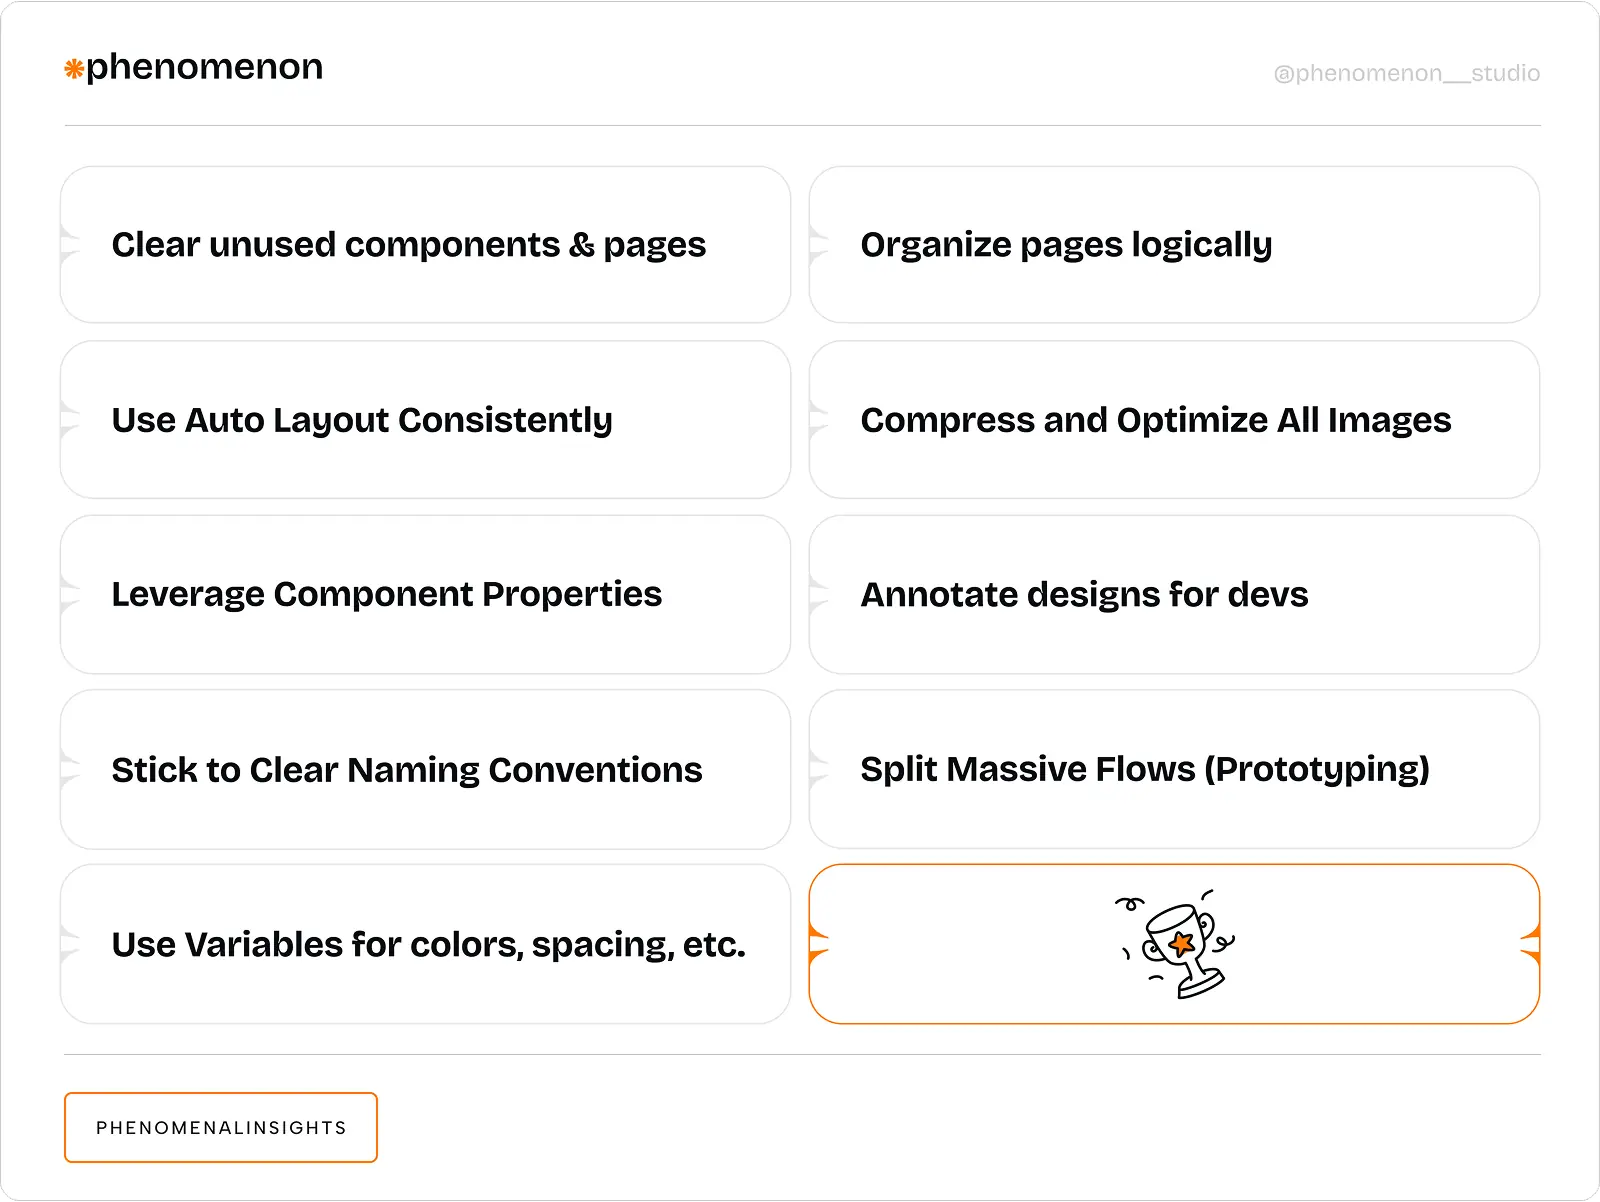Open the phenomenon wordmark in header

tap(204, 67)
